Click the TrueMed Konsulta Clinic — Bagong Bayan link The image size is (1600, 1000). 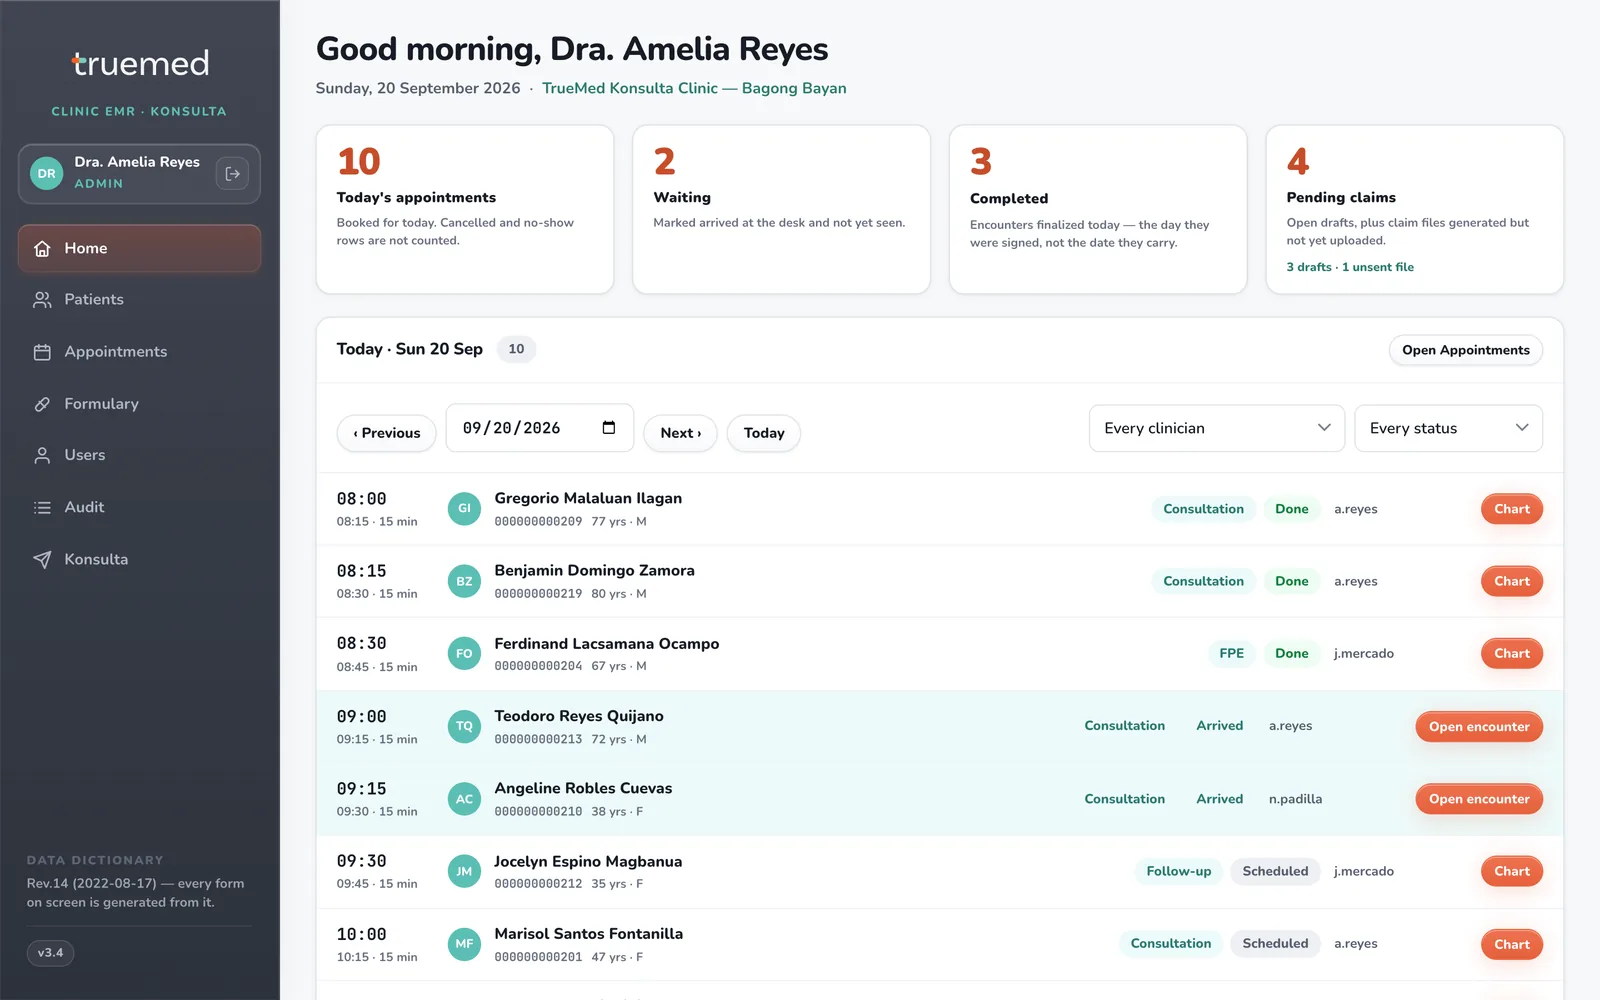pos(694,88)
